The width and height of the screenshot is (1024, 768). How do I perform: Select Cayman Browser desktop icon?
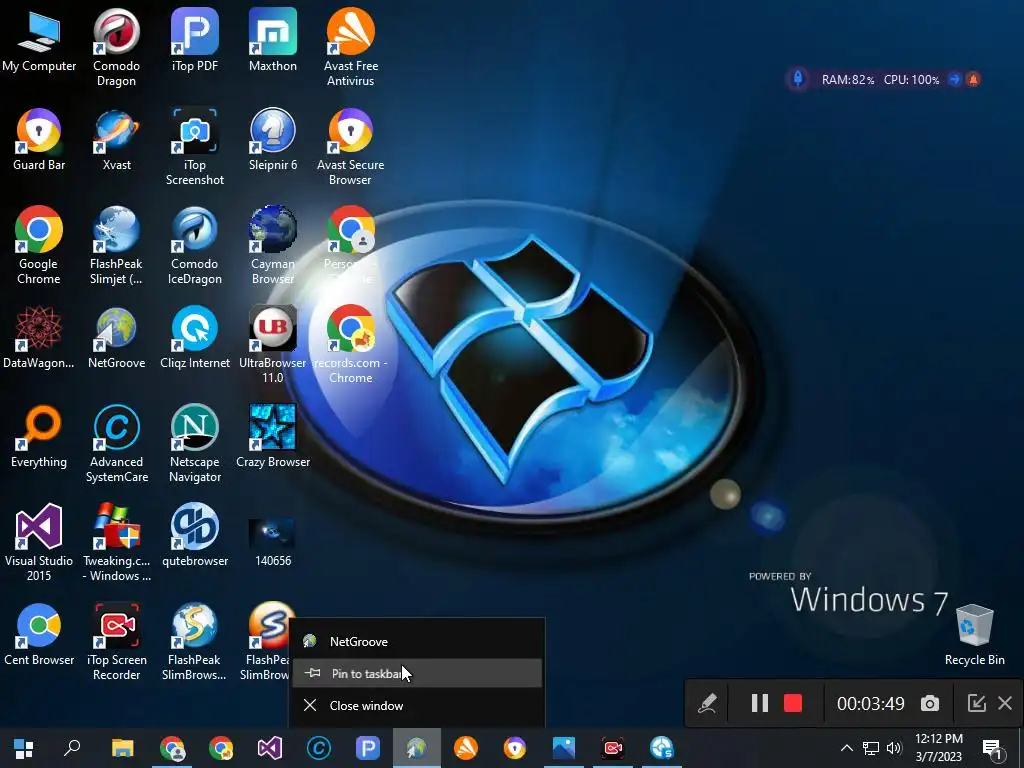[x=272, y=246]
